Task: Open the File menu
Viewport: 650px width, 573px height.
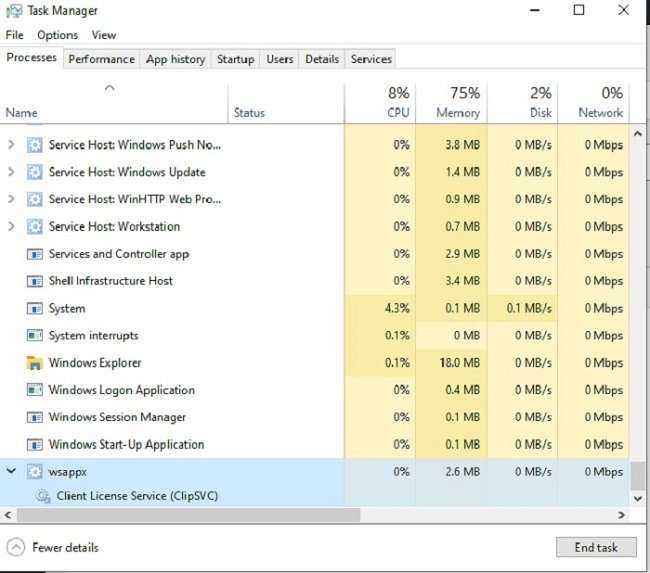Action: click(x=15, y=35)
